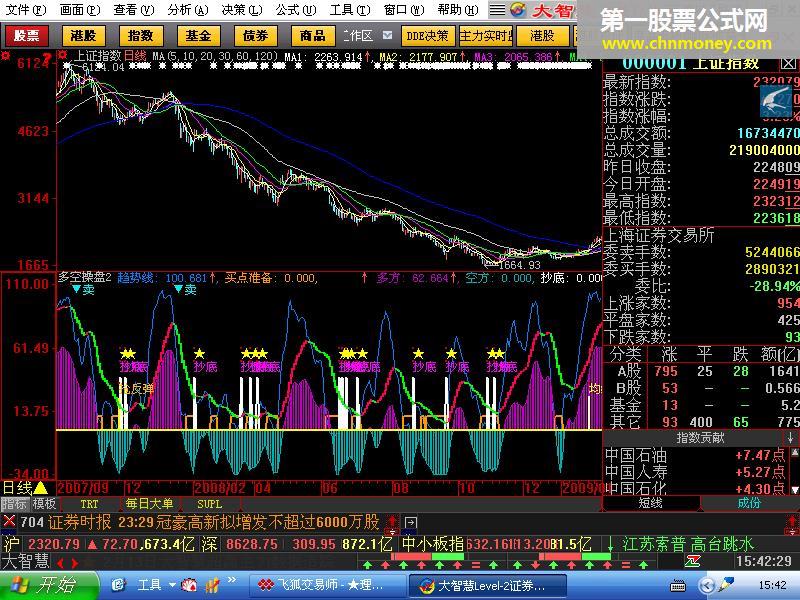Click the chart quick launch icon
This screenshot has width=800, height=600.
click(212, 585)
